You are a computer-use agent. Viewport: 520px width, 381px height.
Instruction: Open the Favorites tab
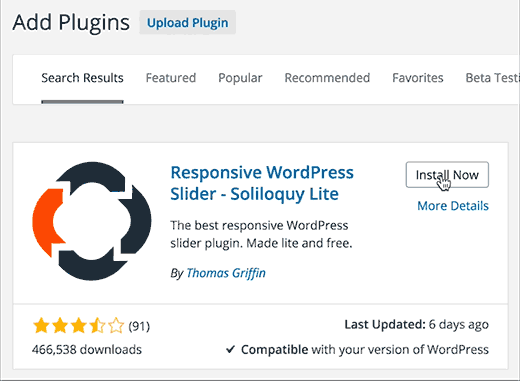[418, 78]
